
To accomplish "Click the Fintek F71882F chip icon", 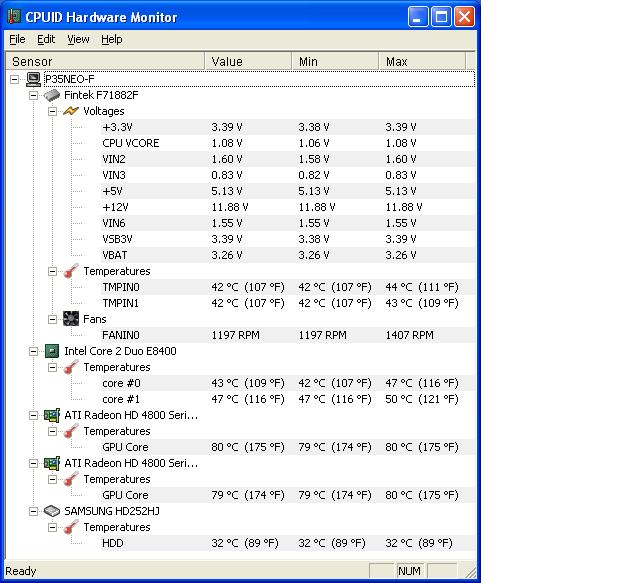I will [52, 96].
